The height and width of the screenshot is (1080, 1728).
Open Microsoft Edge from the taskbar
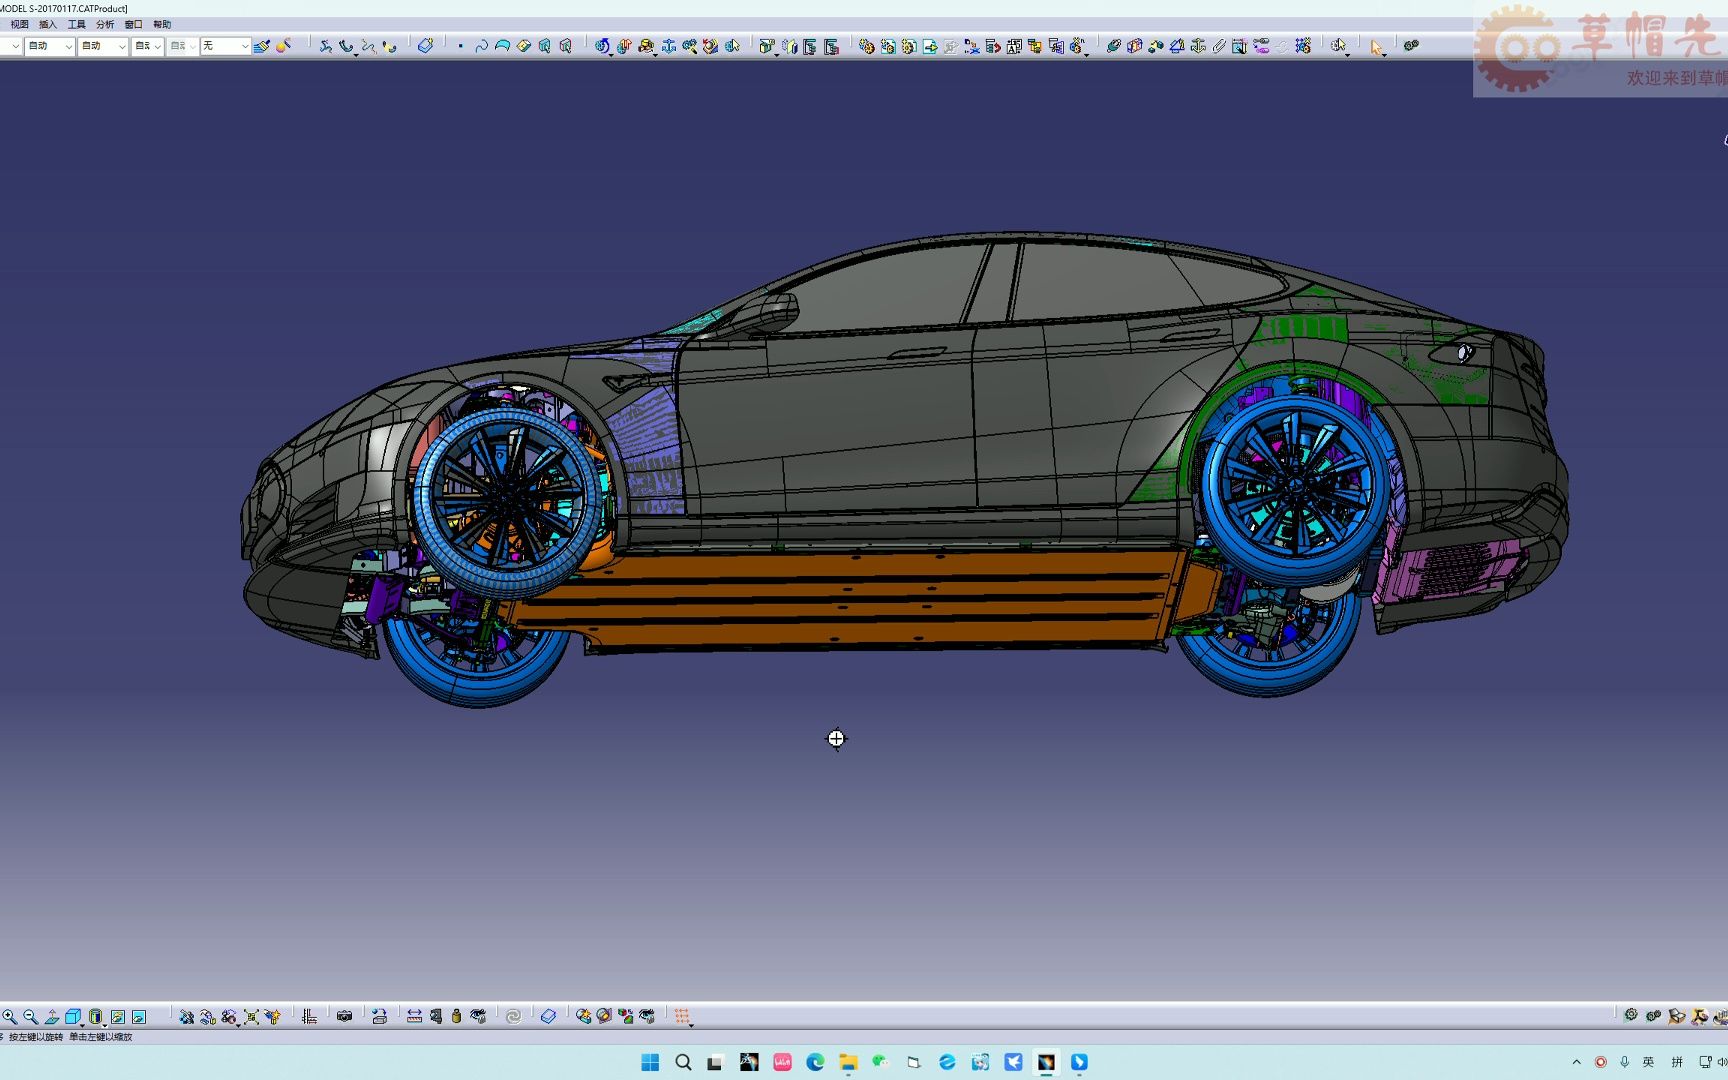pos(815,1062)
